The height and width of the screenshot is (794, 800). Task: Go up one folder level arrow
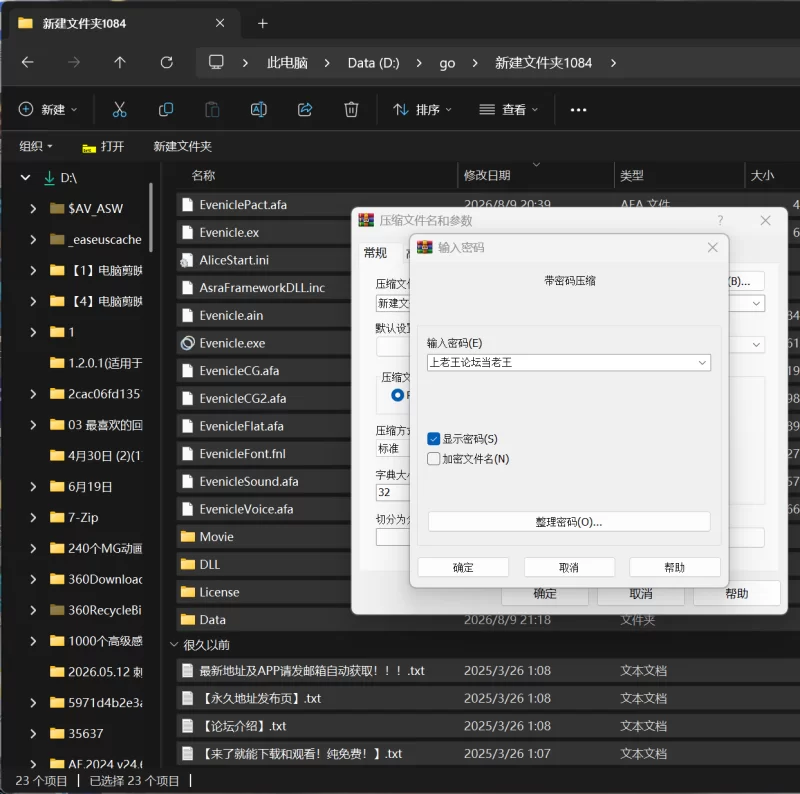120,62
